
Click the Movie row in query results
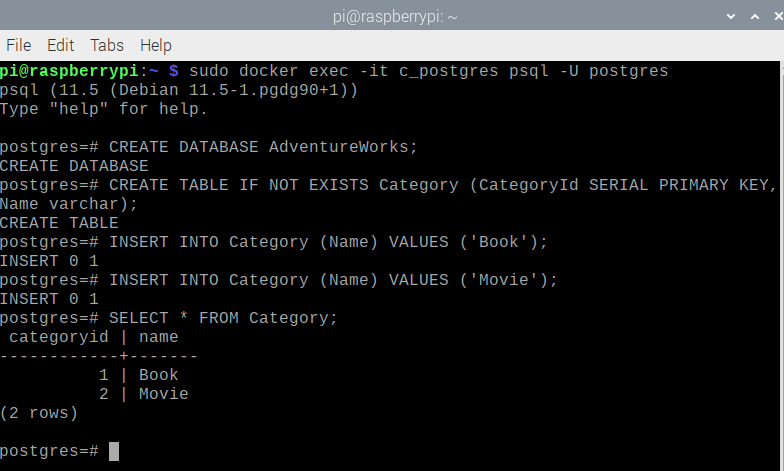click(x=163, y=394)
